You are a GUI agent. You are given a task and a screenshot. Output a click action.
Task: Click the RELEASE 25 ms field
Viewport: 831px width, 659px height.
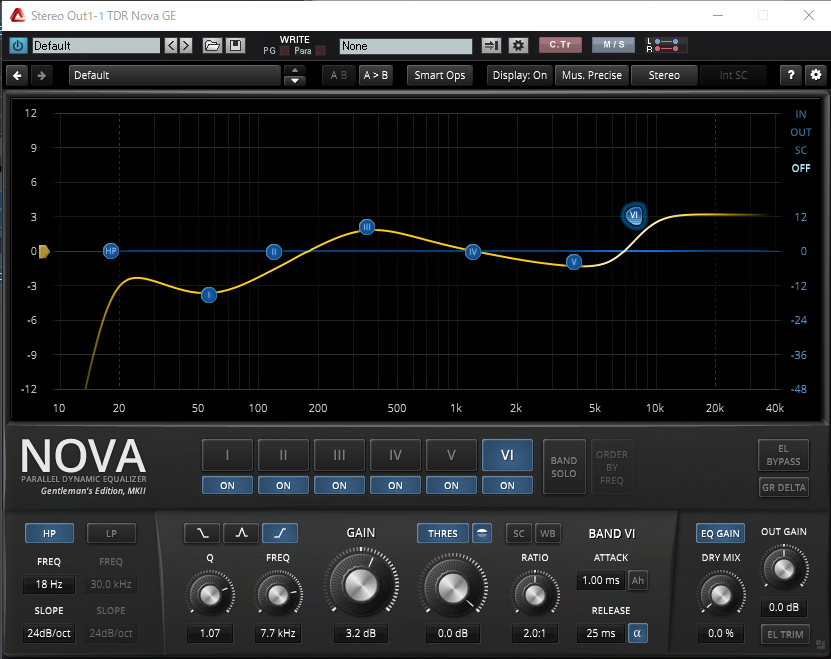pyautogui.click(x=601, y=633)
